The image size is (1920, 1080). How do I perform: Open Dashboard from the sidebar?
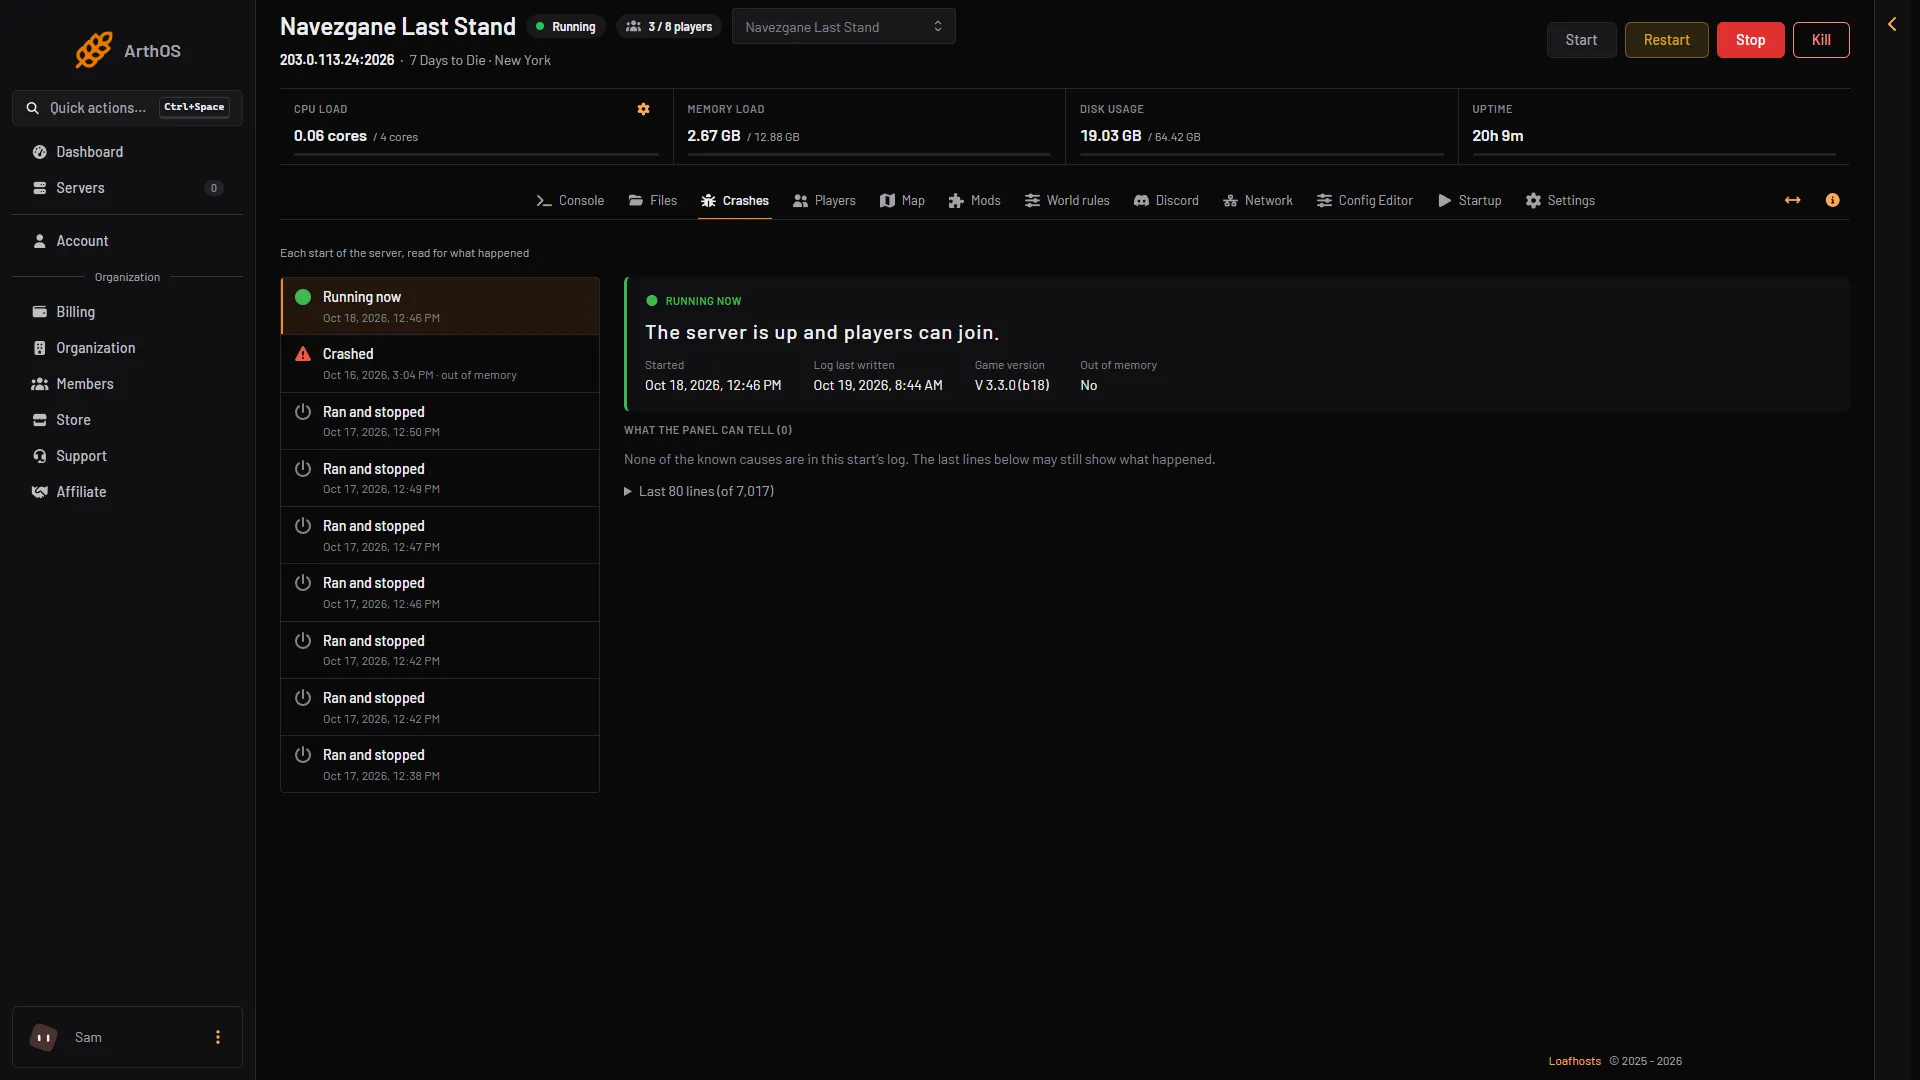point(127,152)
